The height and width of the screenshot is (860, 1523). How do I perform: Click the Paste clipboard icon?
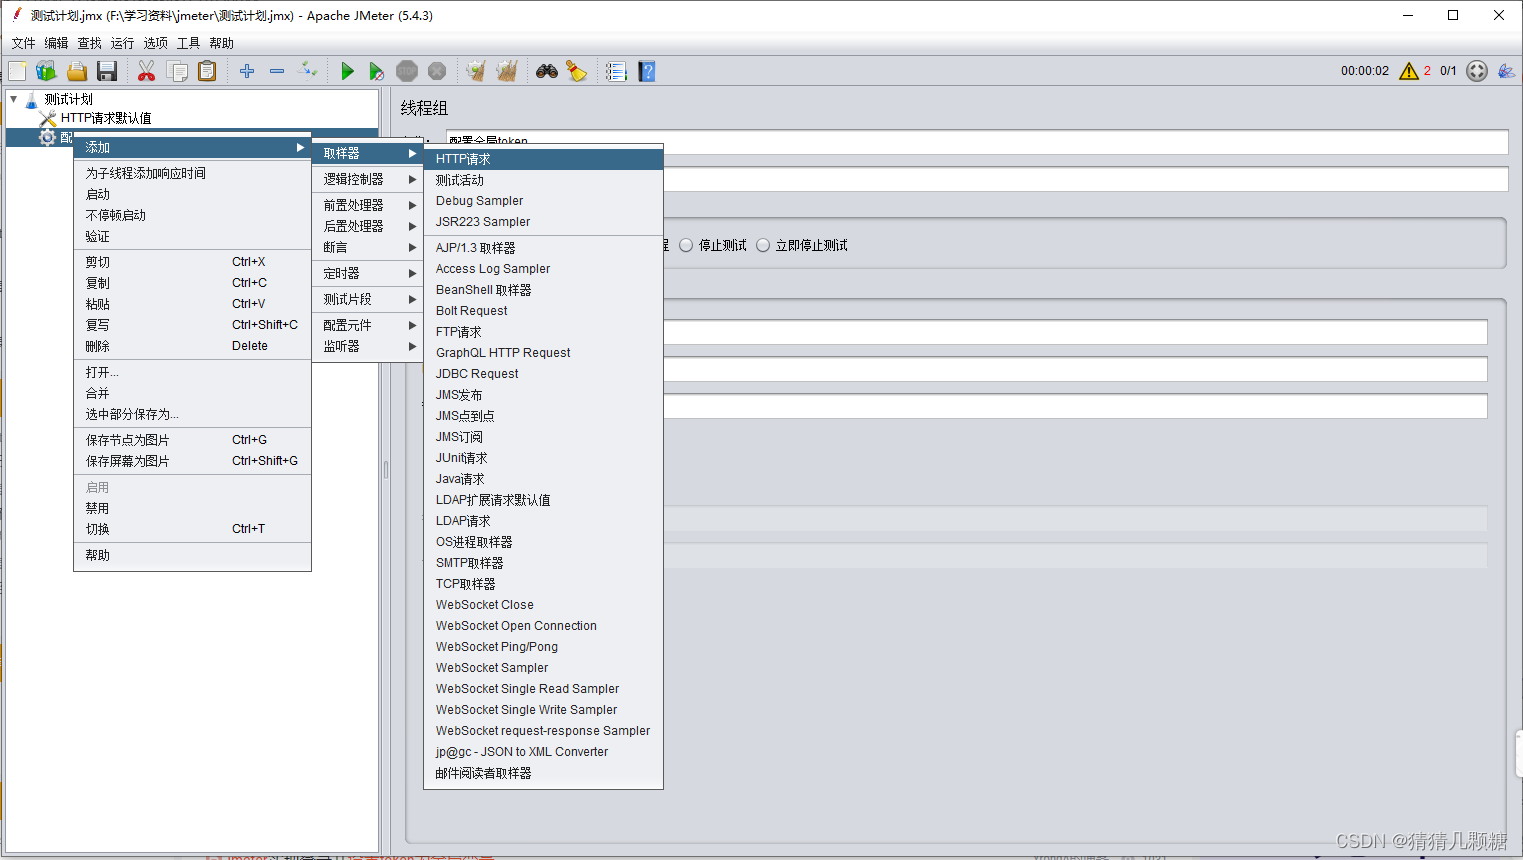(x=207, y=71)
